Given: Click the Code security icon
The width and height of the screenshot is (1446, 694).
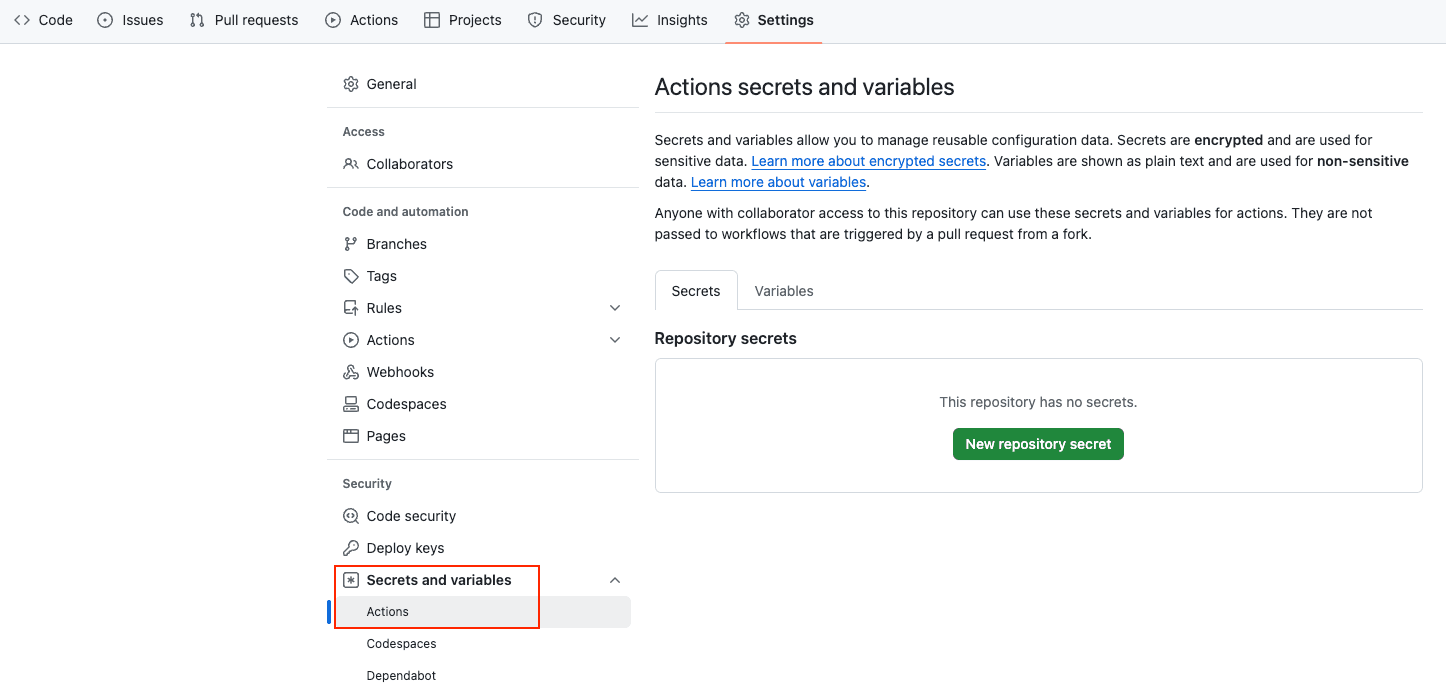Looking at the screenshot, I should [x=351, y=516].
